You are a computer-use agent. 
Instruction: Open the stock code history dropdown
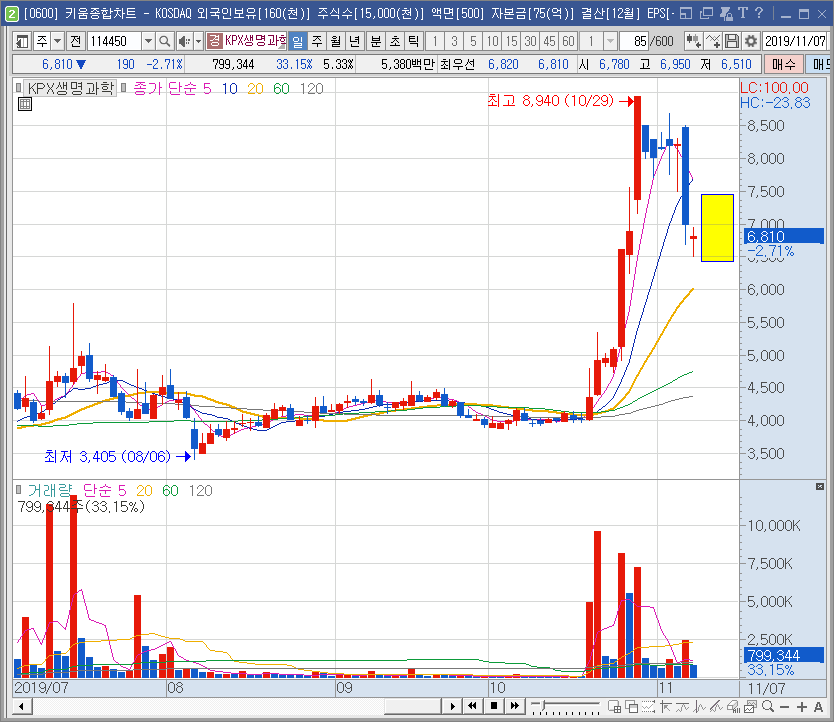coord(148,41)
